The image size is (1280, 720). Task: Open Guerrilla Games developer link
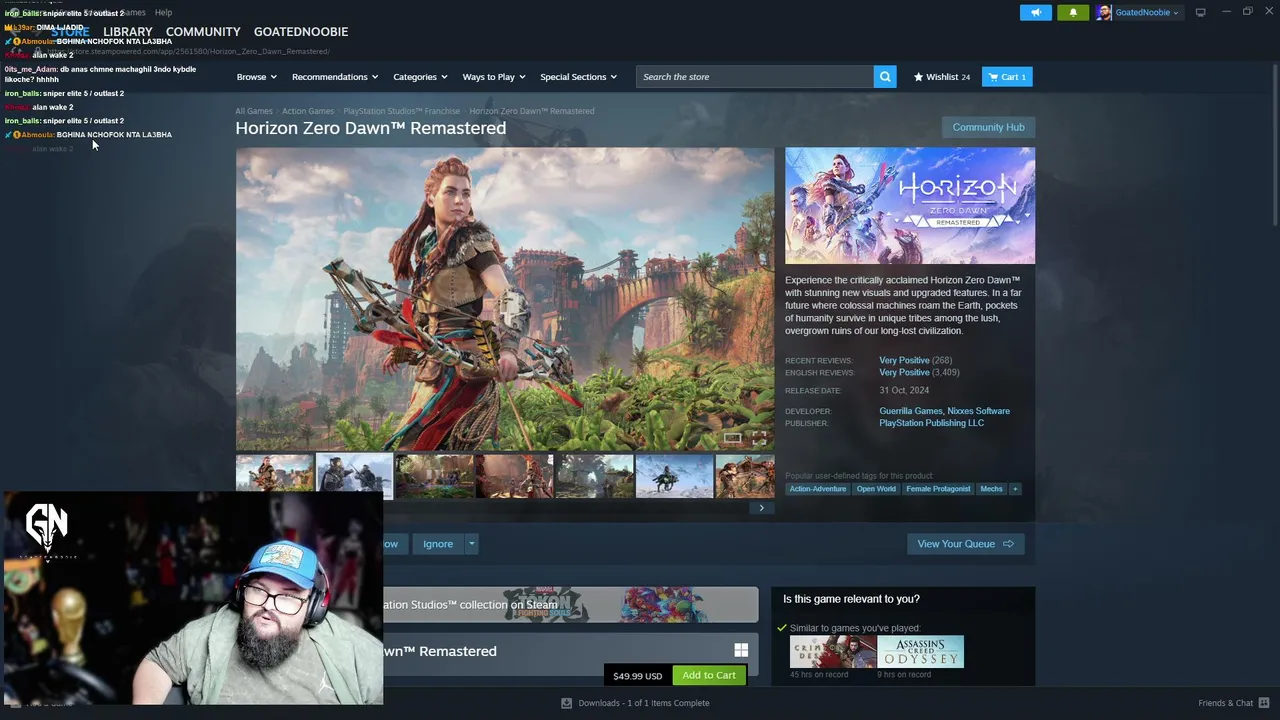911,411
